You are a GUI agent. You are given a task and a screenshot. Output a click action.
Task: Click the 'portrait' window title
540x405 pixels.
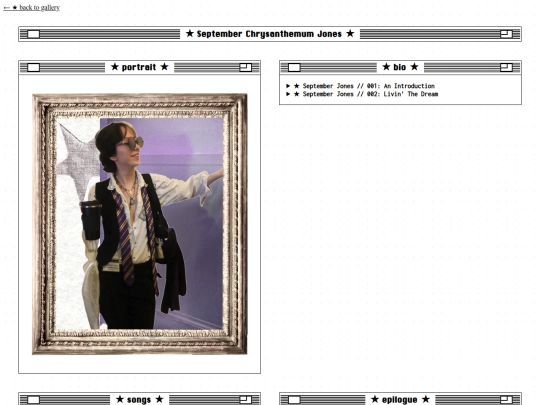[139, 67]
